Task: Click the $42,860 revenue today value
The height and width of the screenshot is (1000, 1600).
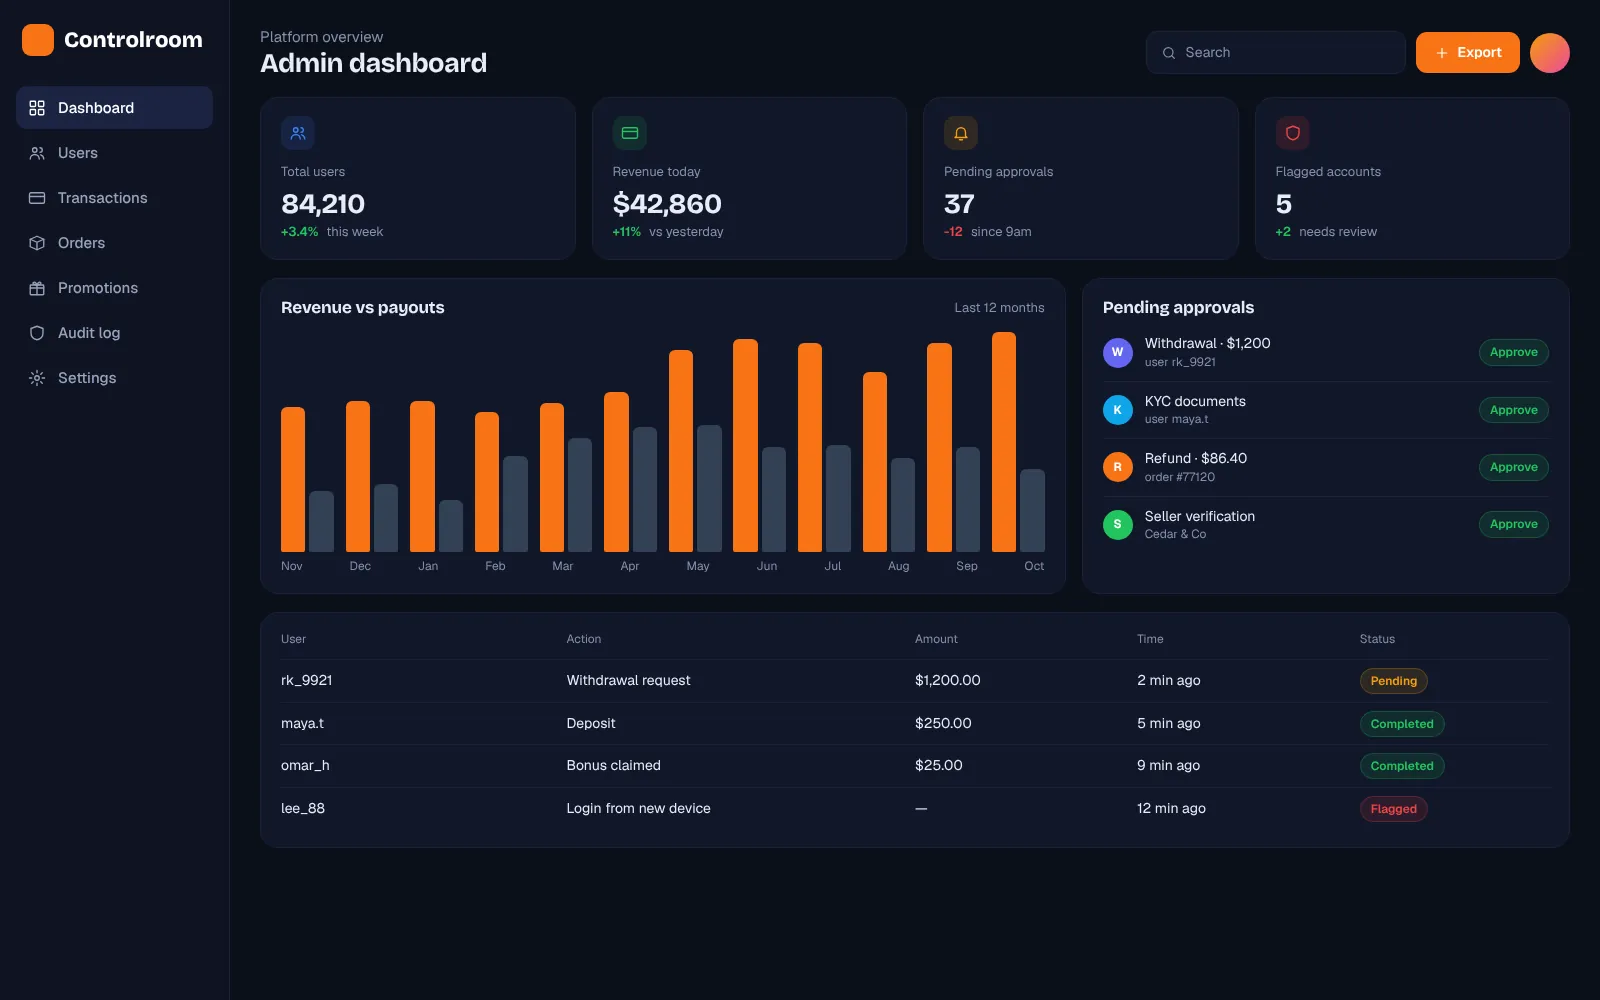Action: pos(667,204)
